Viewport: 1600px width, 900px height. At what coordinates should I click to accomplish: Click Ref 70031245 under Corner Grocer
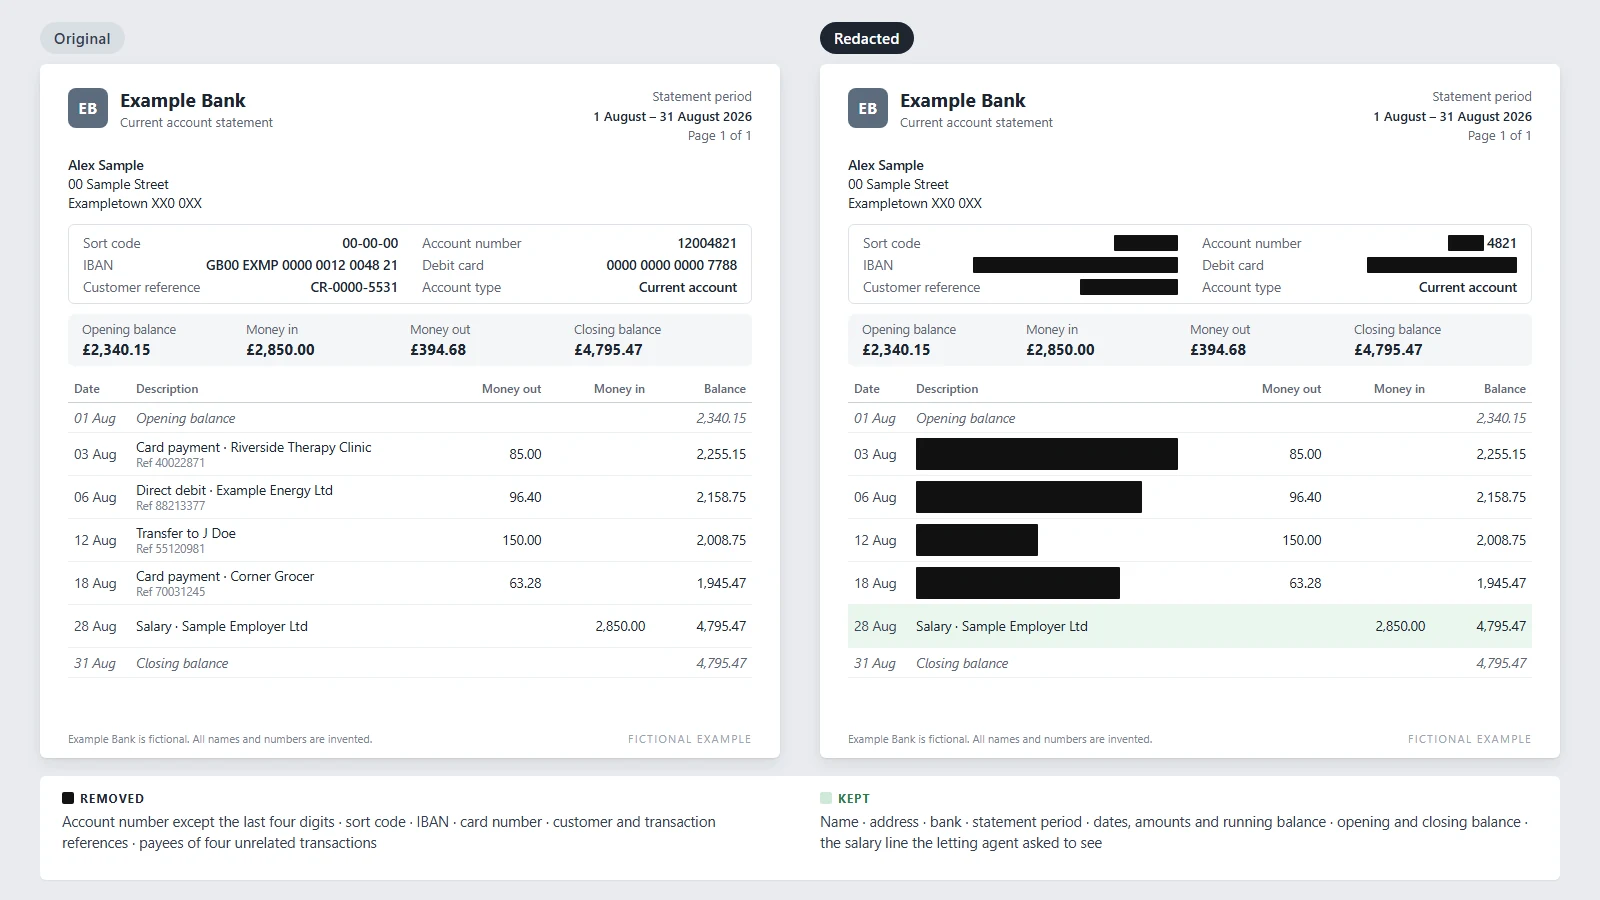point(170,592)
